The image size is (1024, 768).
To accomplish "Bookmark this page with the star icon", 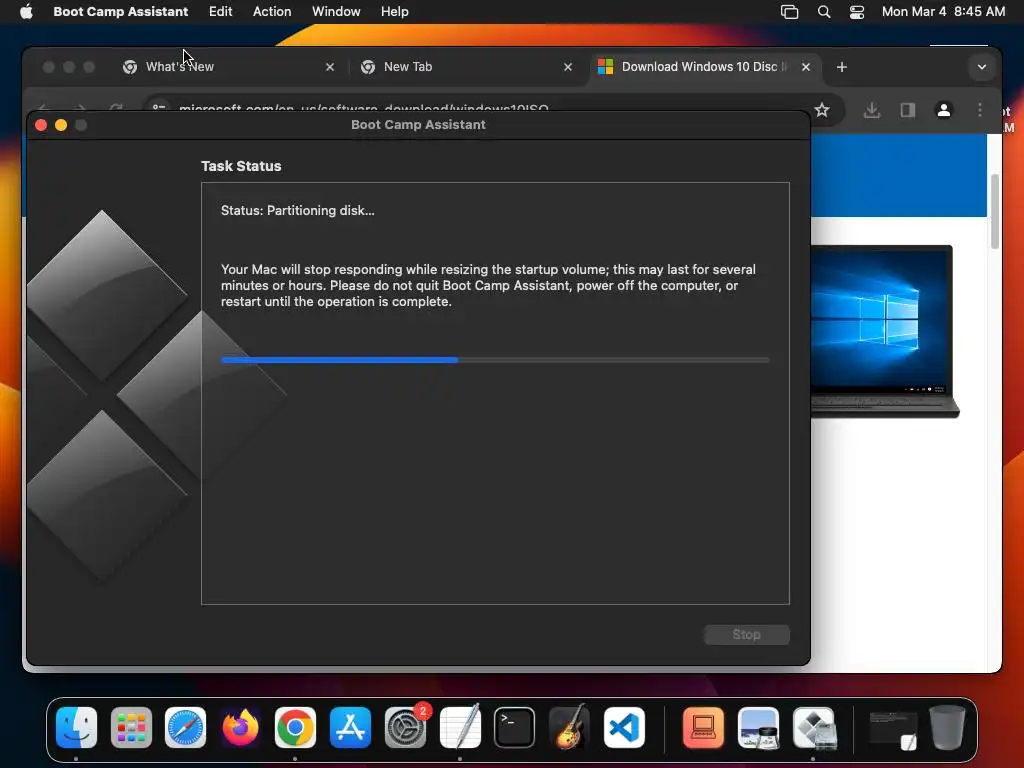I will 822,110.
